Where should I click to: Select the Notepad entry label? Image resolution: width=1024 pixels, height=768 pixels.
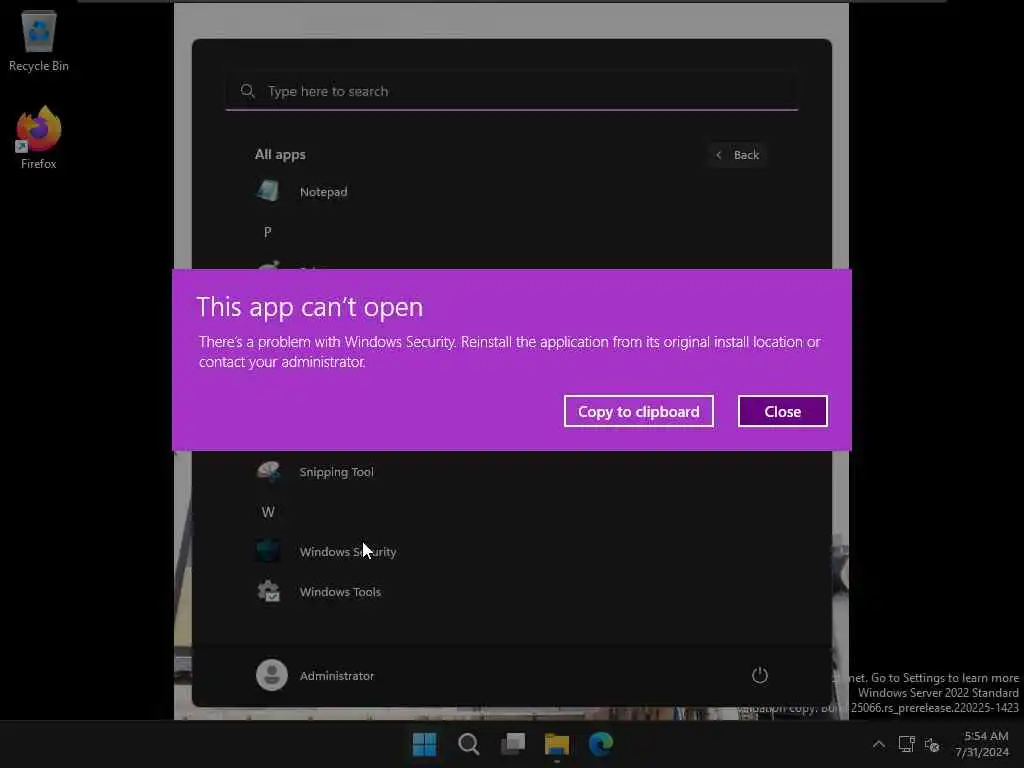(x=323, y=192)
